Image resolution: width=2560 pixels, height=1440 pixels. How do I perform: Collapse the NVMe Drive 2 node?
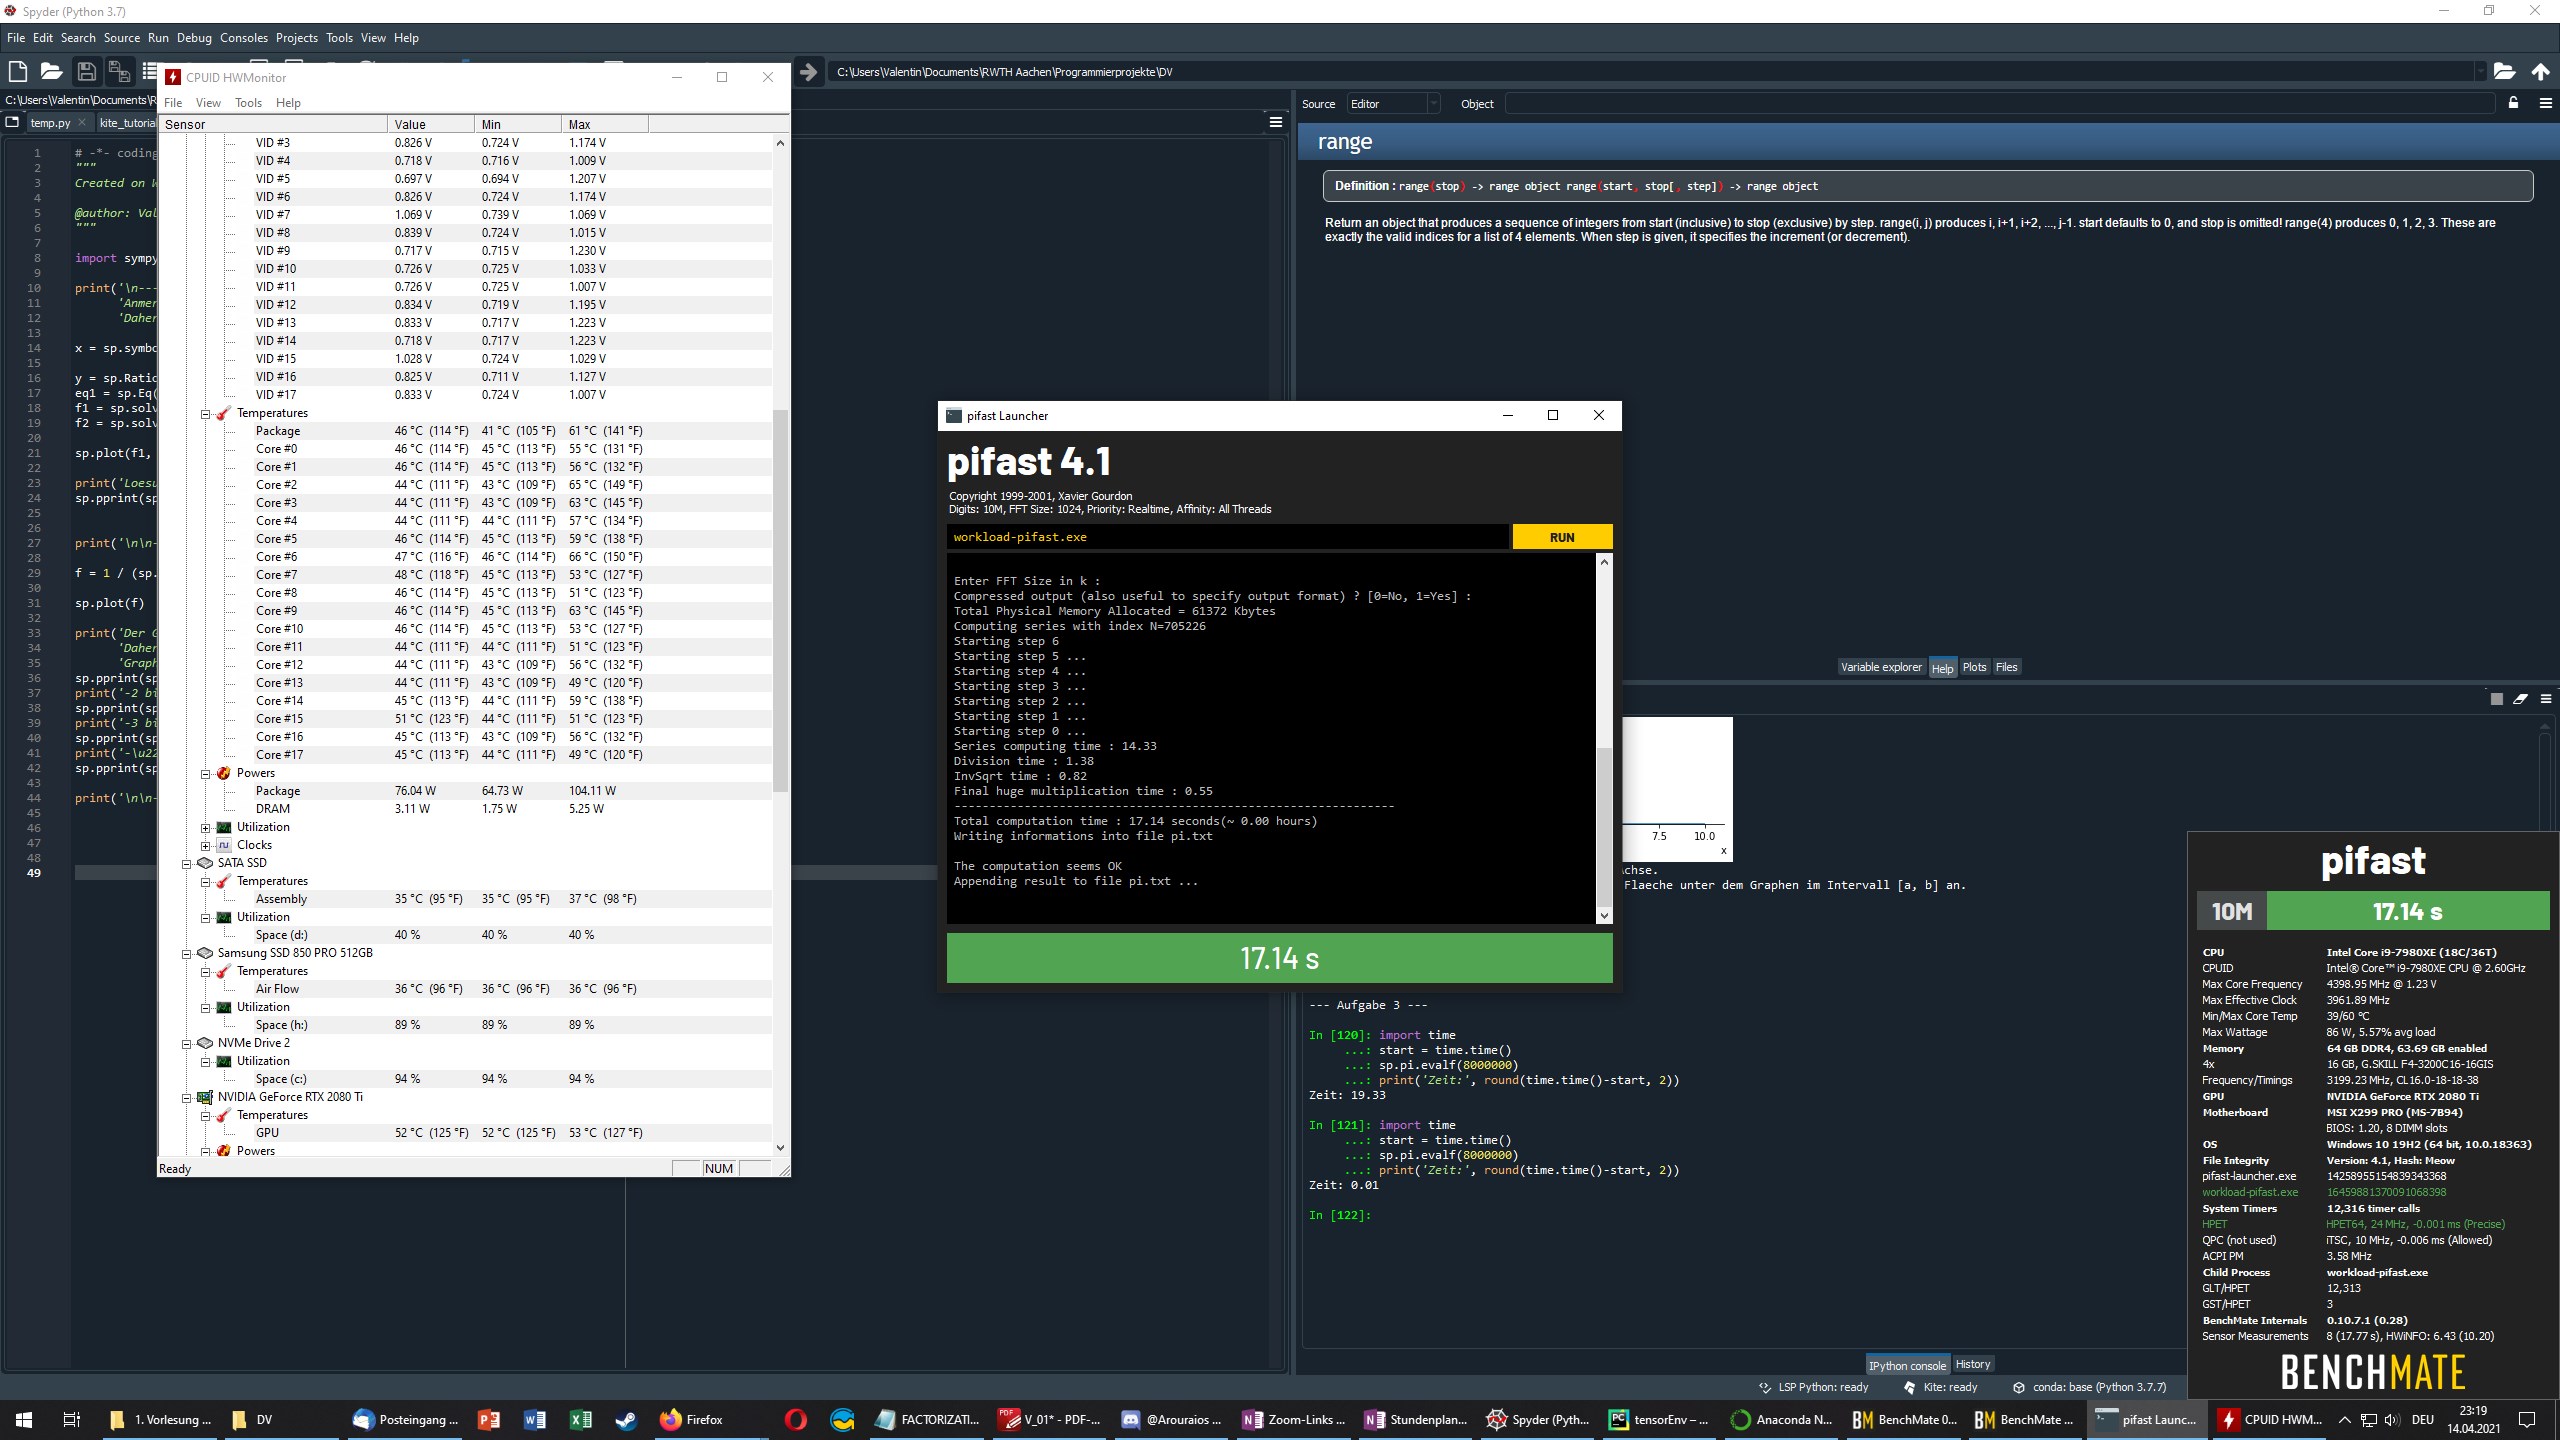click(x=186, y=1043)
